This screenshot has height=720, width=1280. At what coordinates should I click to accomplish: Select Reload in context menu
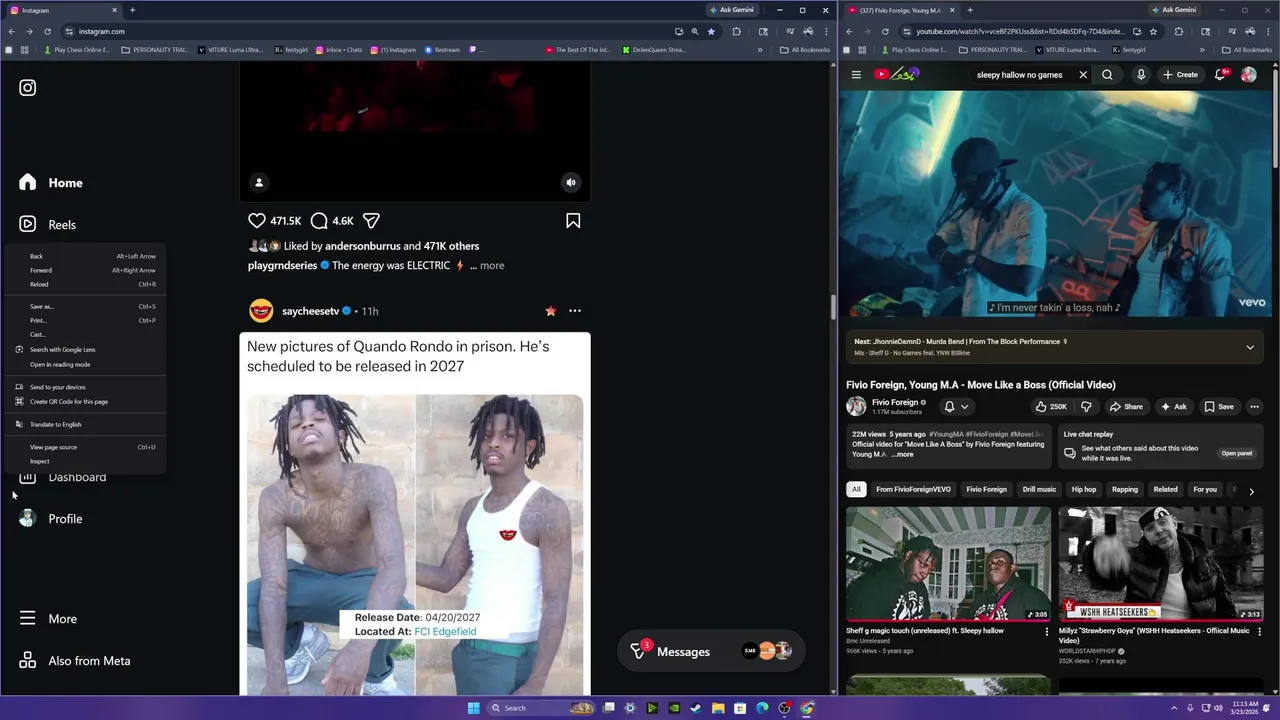click(x=85, y=285)
